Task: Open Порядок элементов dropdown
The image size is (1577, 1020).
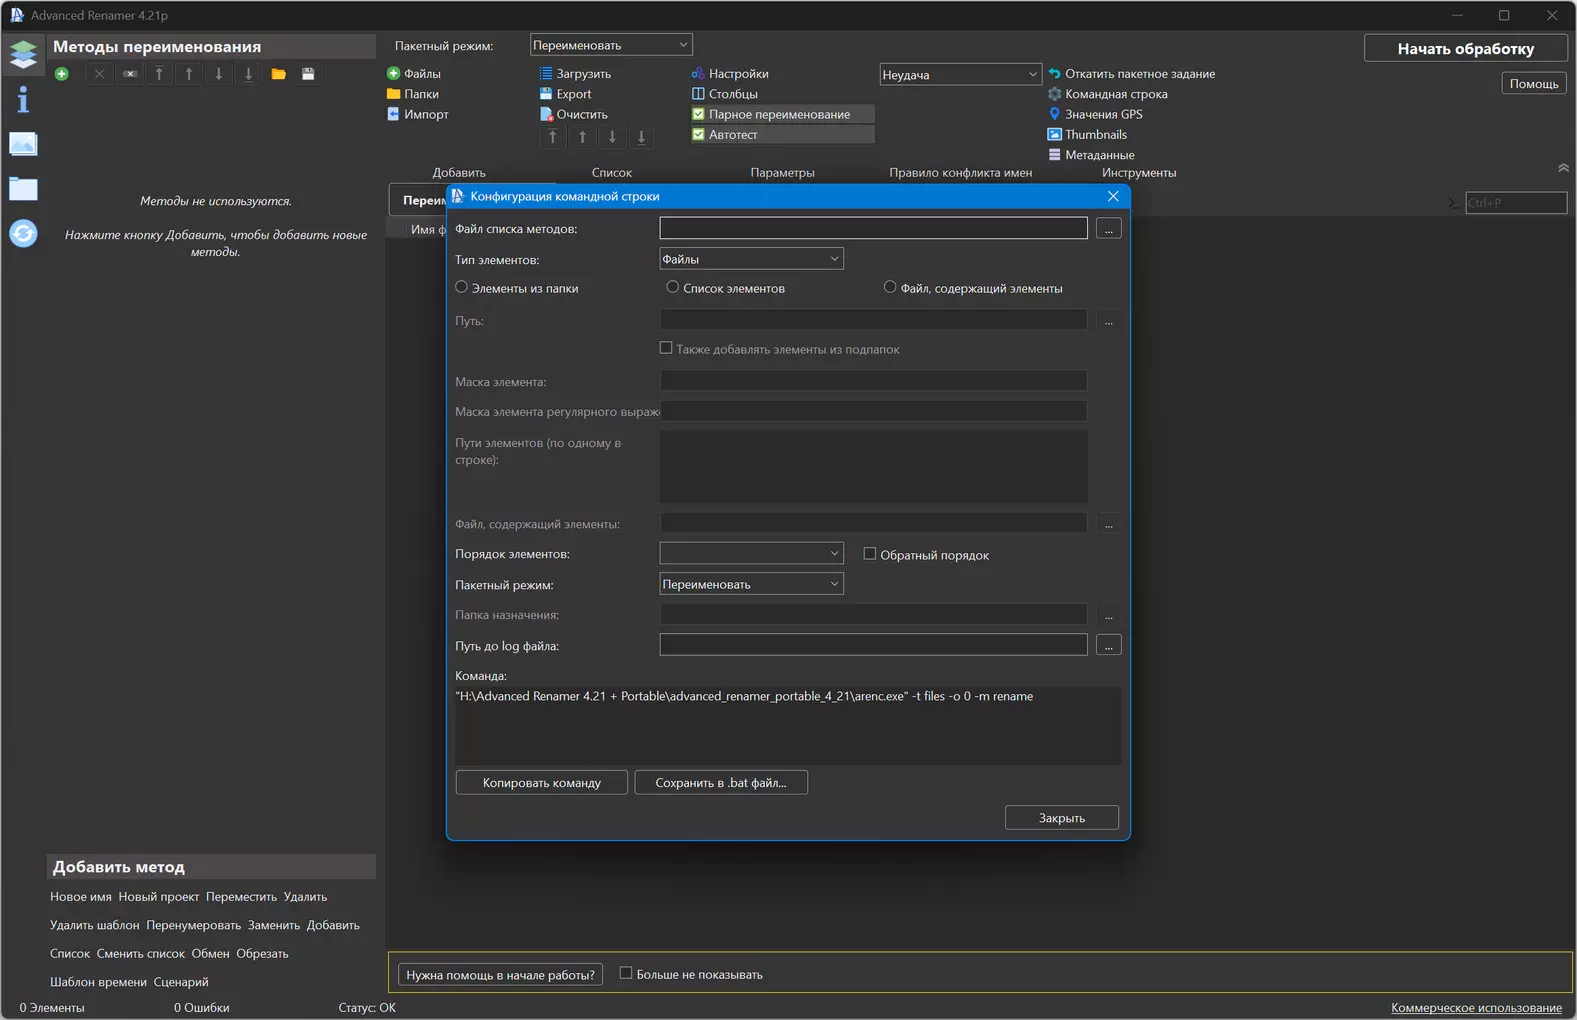Action: tap(751, 553)
